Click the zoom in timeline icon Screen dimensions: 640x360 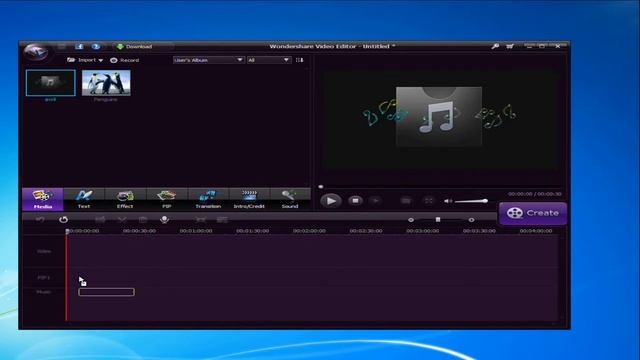point(471,220)
